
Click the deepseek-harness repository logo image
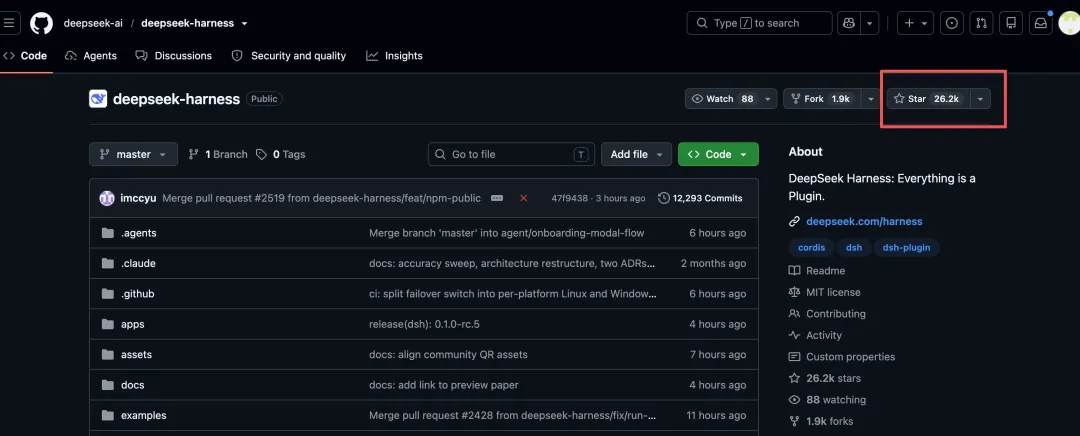(98, 99)
